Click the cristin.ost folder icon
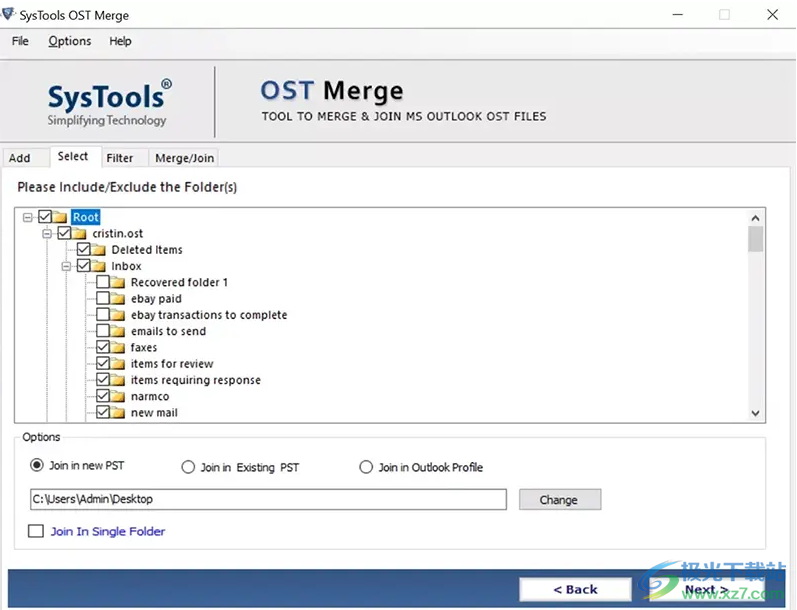 (x=80, y=234)
